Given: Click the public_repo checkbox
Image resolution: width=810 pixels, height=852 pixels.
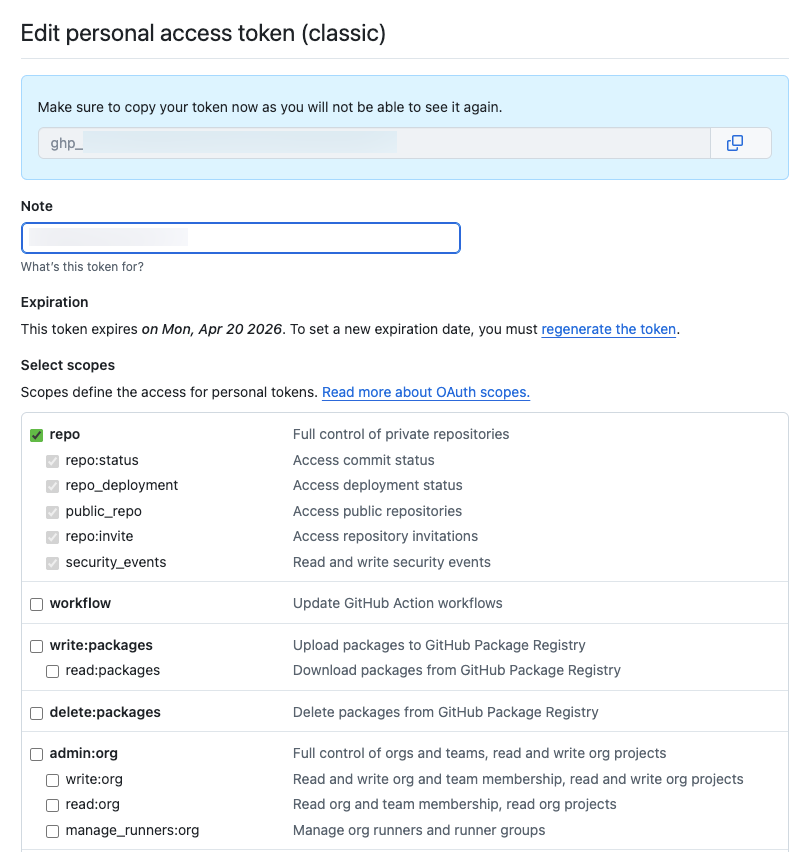Looking at the screenshot, I should pos(52,511).
